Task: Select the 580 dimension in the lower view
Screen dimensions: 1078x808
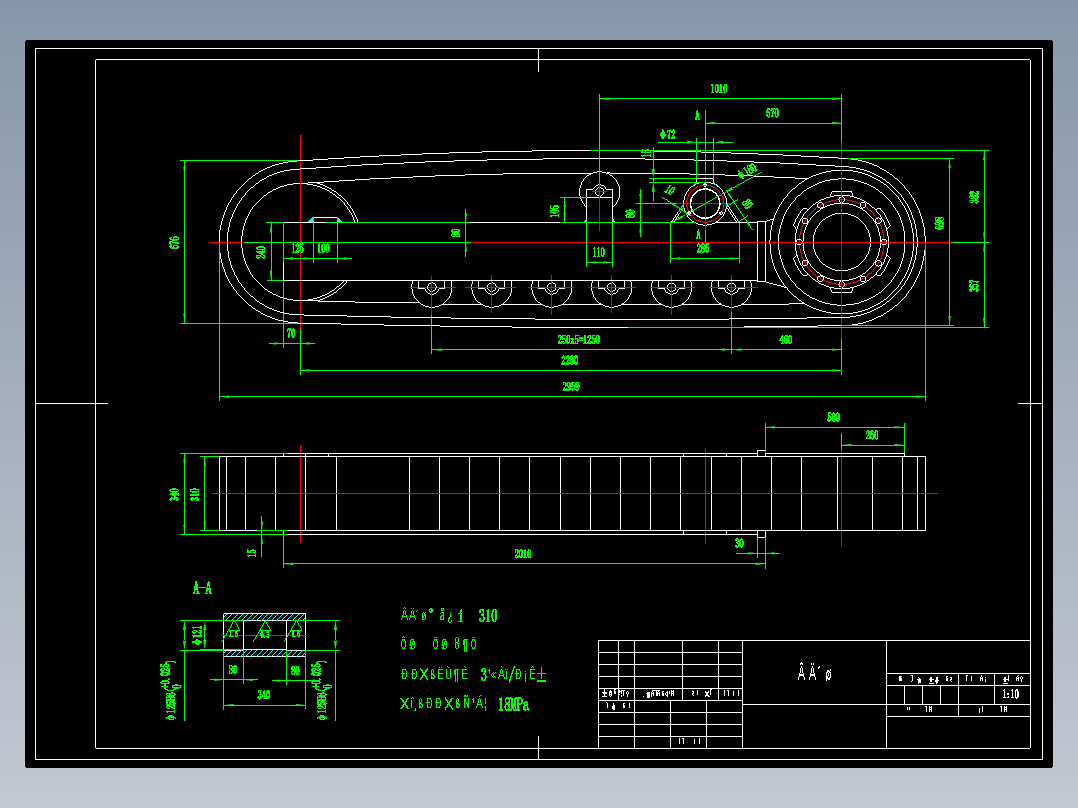Action: coord(833,417)
